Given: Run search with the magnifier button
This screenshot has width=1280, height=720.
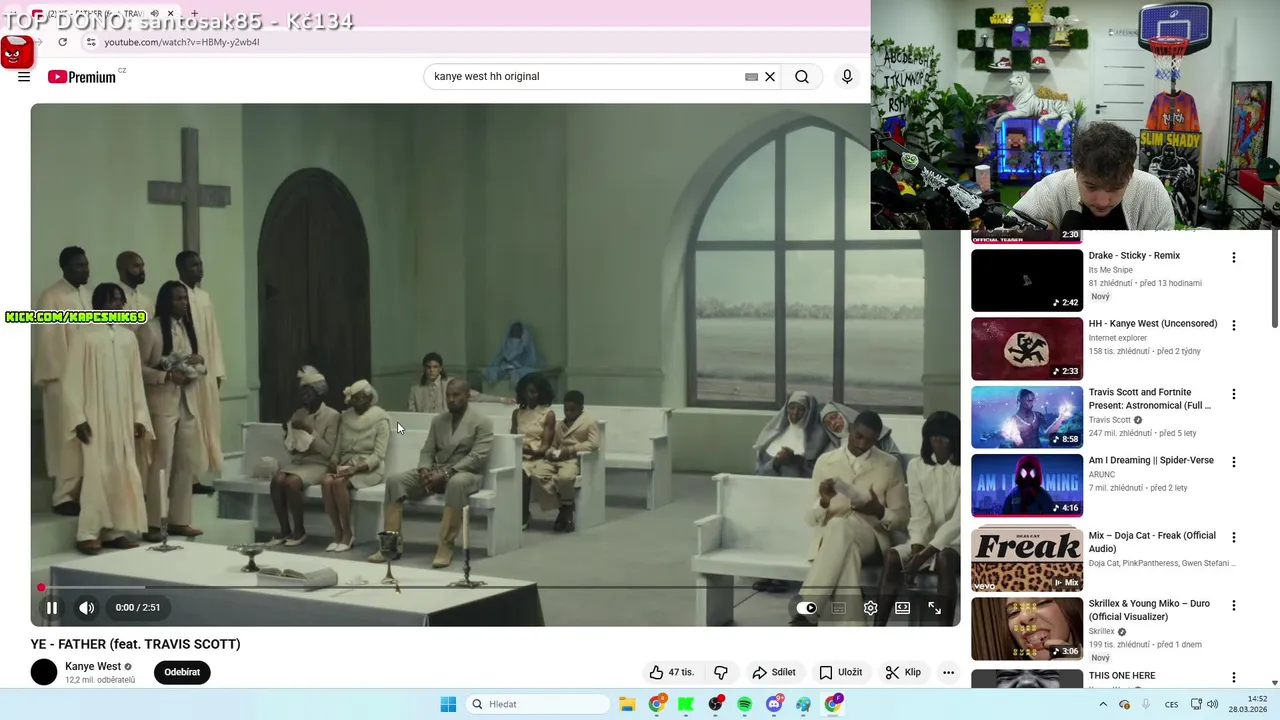Looking at the screenshot, I should pos(802,77).
